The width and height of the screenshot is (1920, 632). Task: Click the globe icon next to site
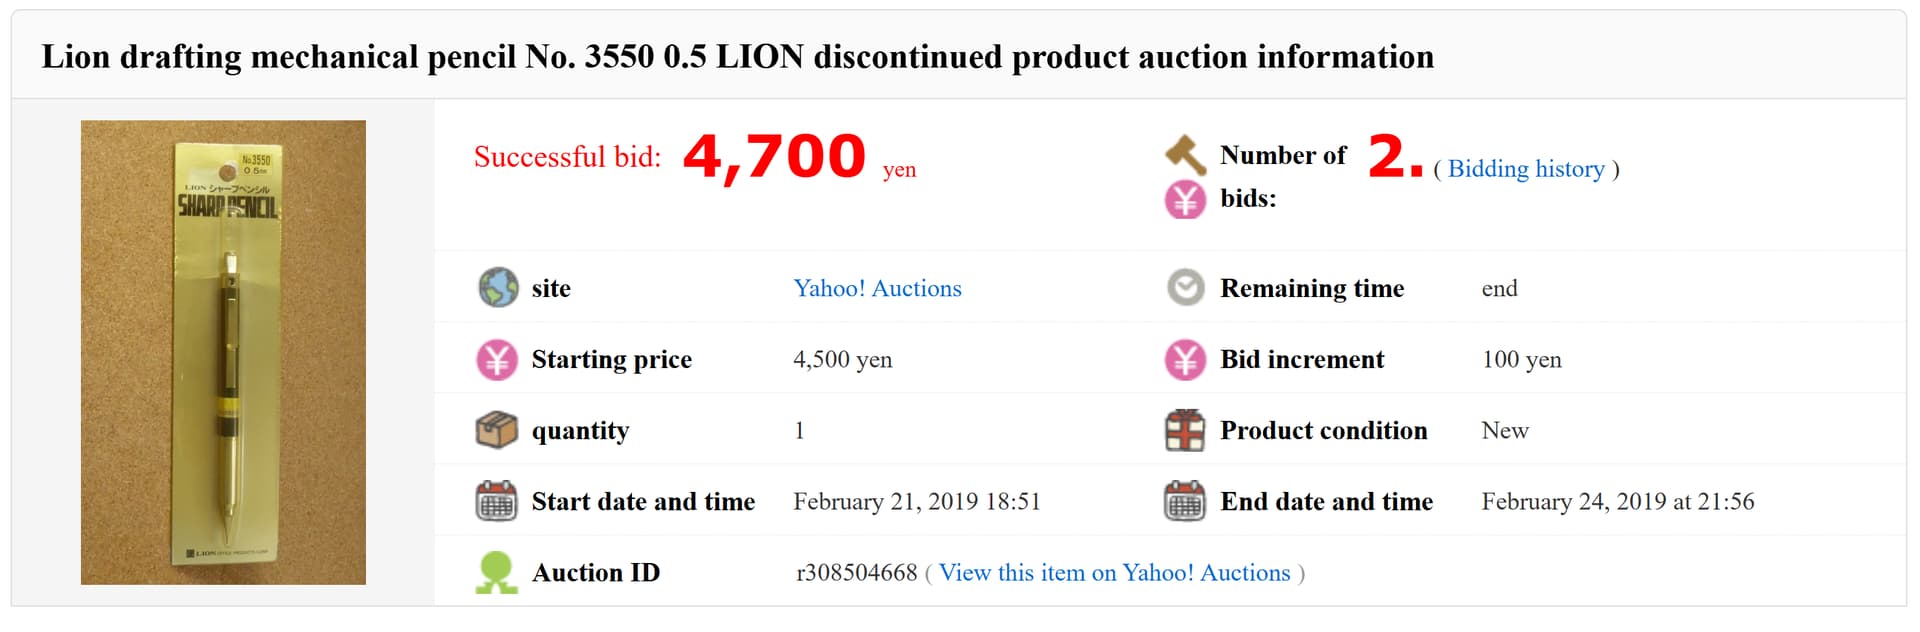[x=497, y=288]
